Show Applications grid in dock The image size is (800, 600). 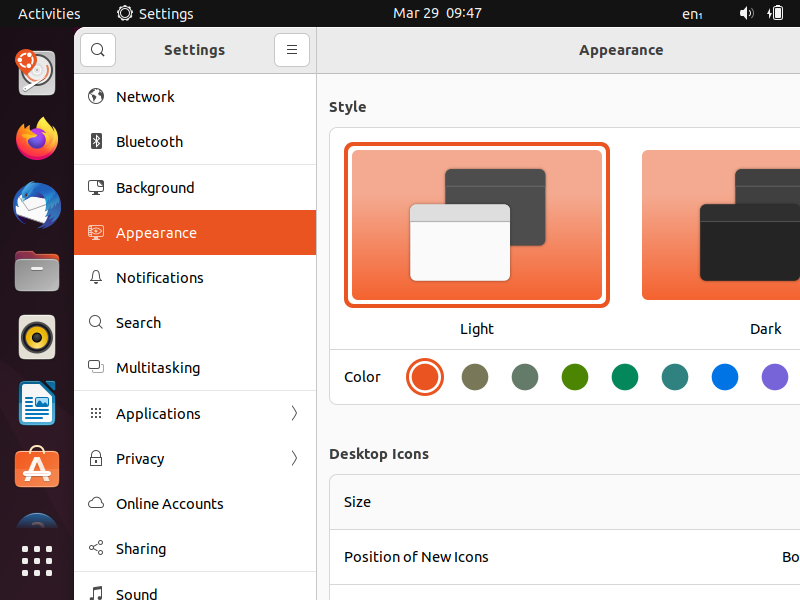tap(37, 561)
